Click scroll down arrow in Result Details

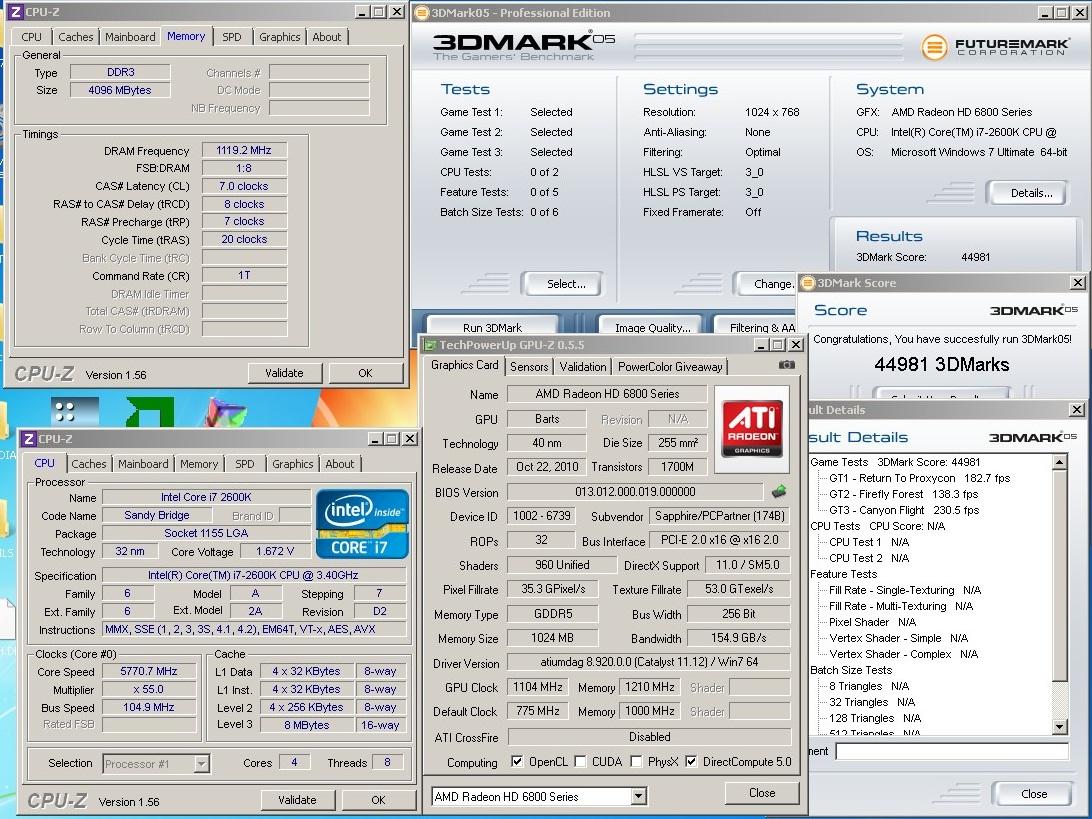[x=1059, y=727]
